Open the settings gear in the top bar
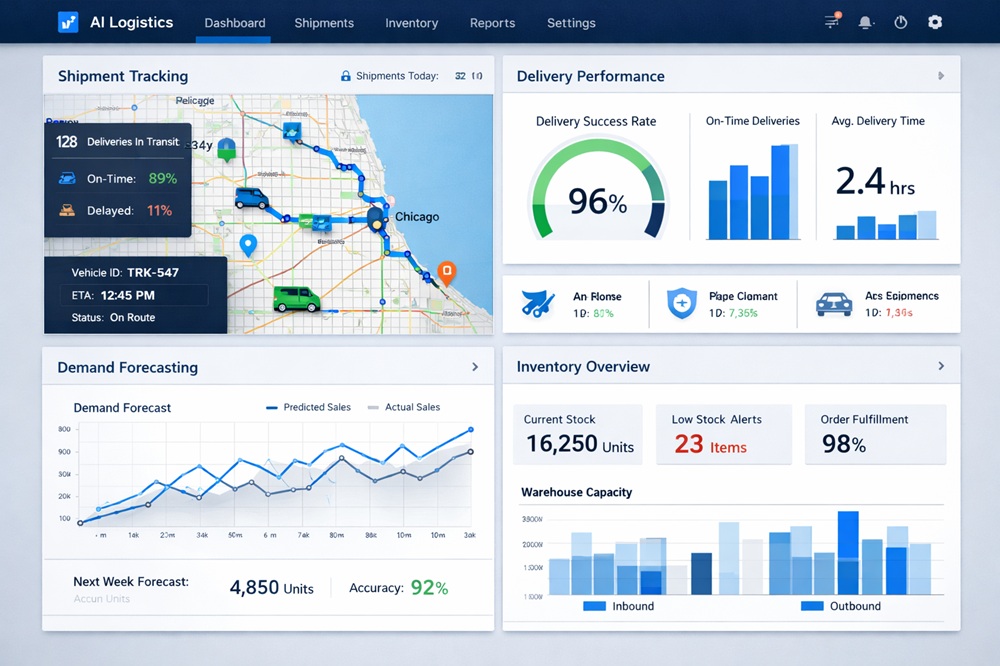Image resolution: width=1000 pixels, height=666 pixels. (x=934, y=22)
